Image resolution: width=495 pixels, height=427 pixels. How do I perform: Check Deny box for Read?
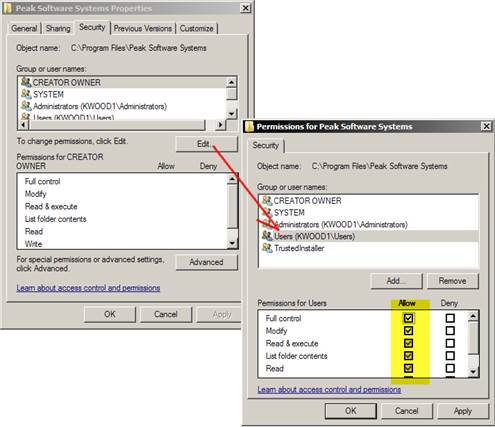click(450, 368)
